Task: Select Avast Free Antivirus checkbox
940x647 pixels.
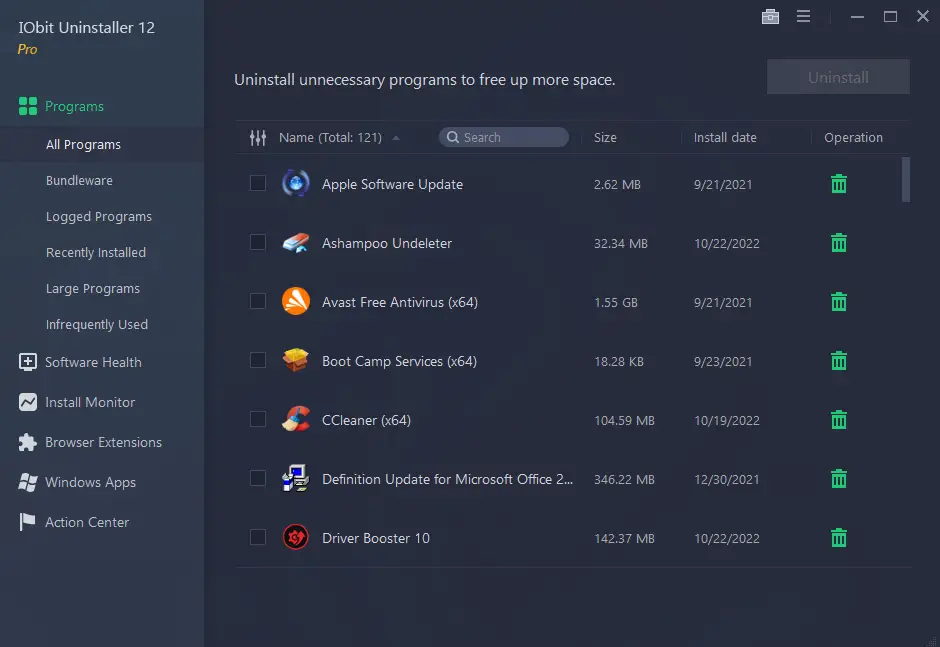Action: (258, 301)
